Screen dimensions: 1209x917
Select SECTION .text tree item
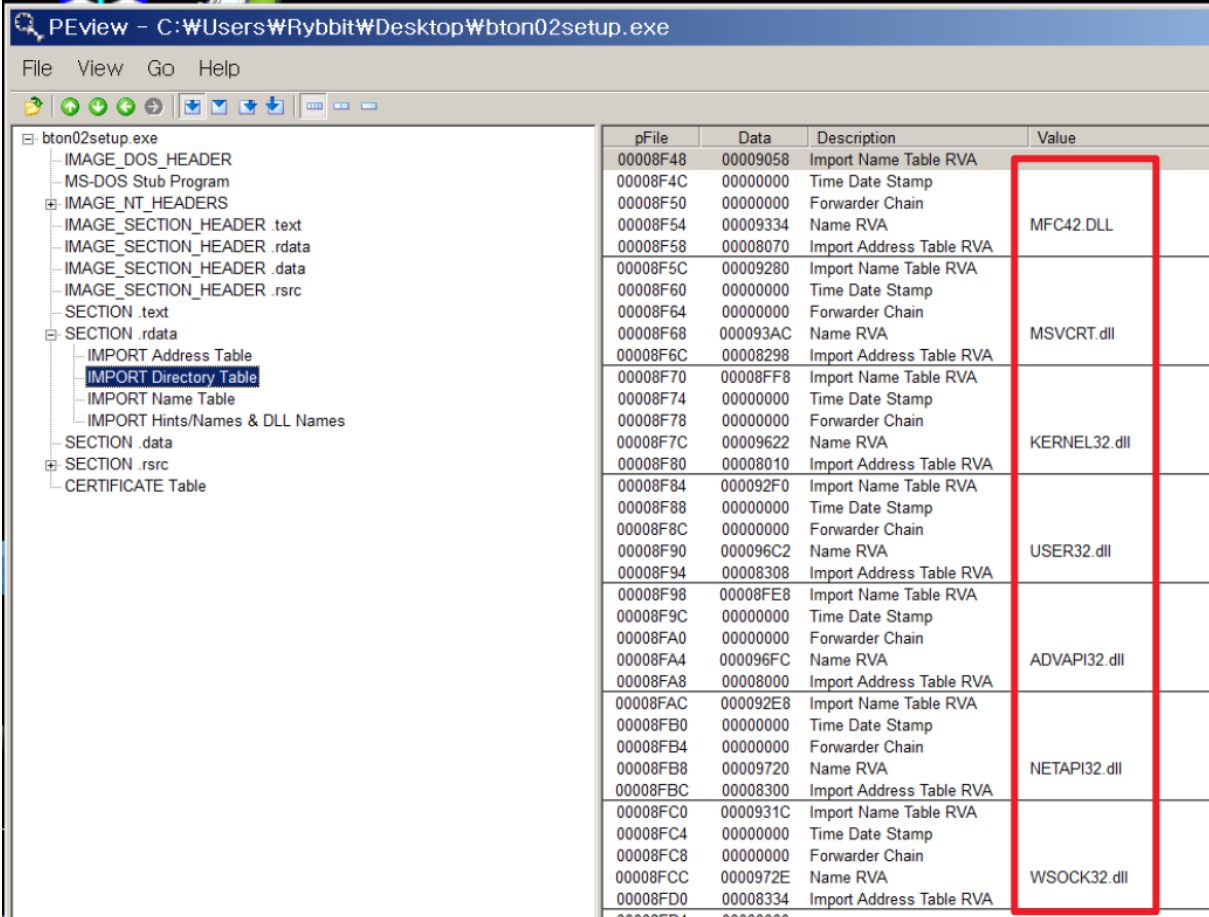click(116, 312)
